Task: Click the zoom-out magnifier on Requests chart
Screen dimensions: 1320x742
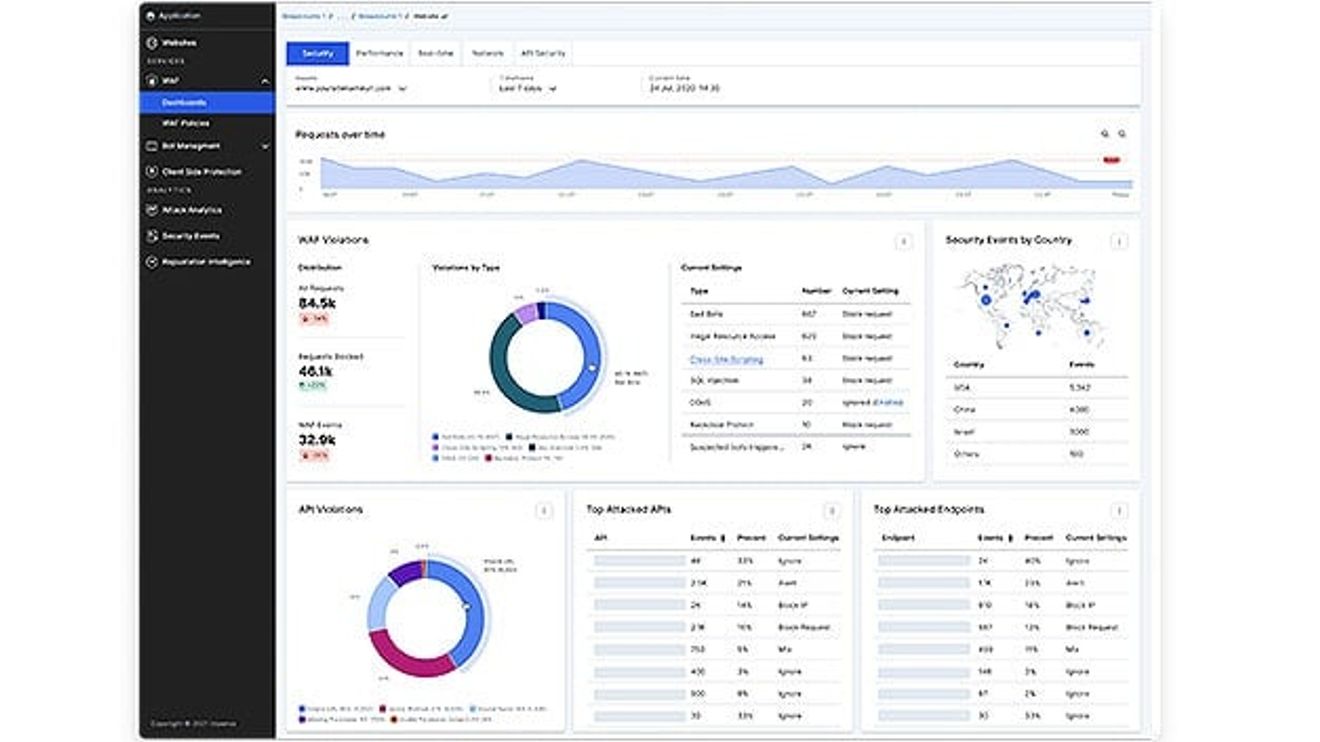Action: pyautogui.click(x=1122, y=134)
